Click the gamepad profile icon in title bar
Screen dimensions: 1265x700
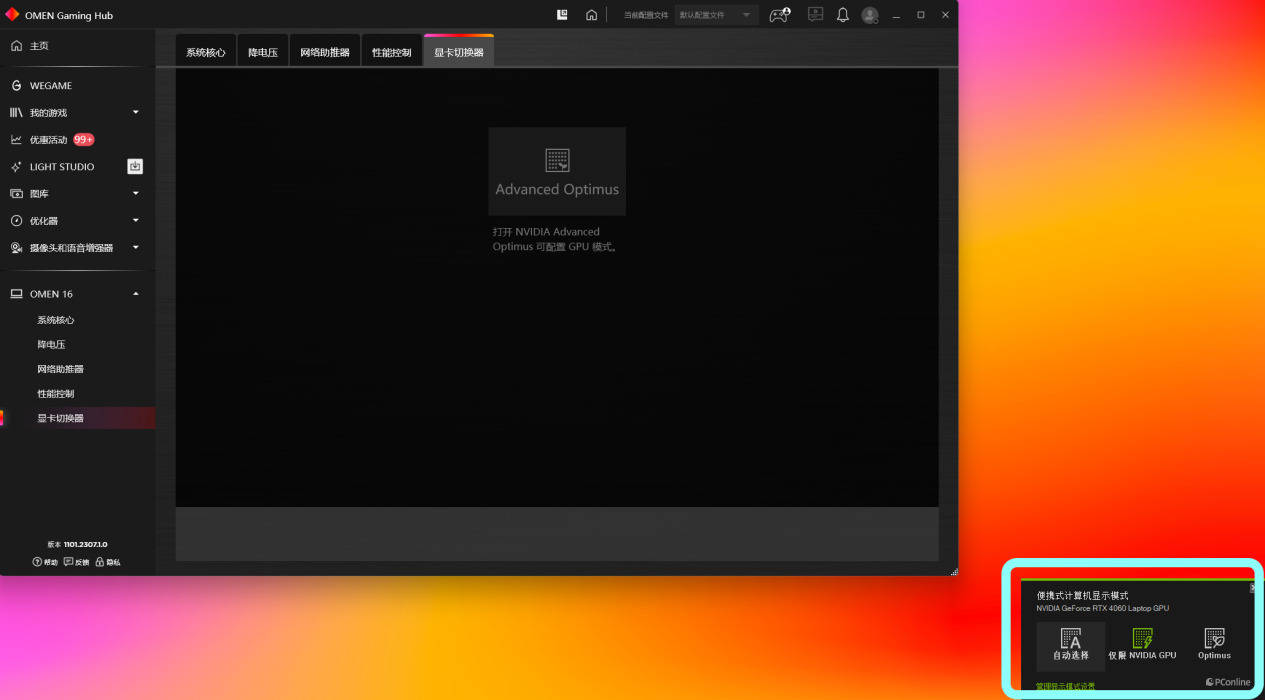click(x=779, y=15)
